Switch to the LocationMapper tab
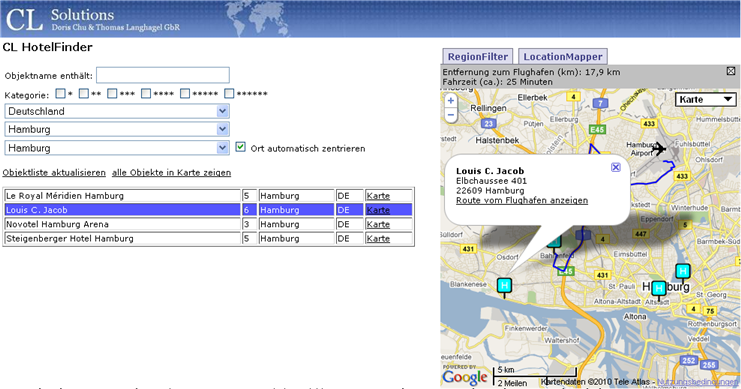The width and height of the screenshot is (741, 389). (563, 57)
